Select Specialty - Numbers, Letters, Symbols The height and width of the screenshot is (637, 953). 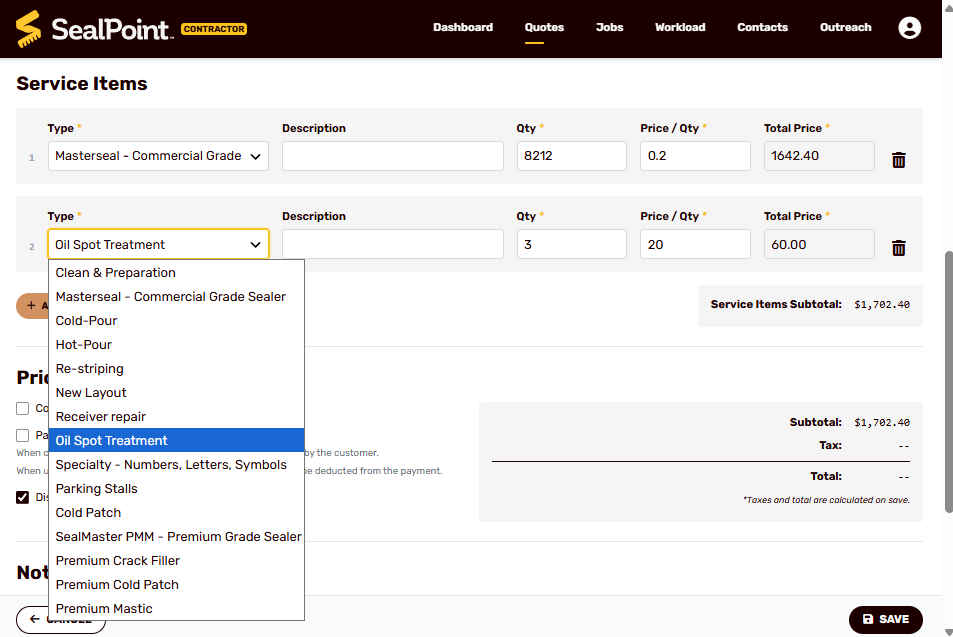tap(176, 464)
